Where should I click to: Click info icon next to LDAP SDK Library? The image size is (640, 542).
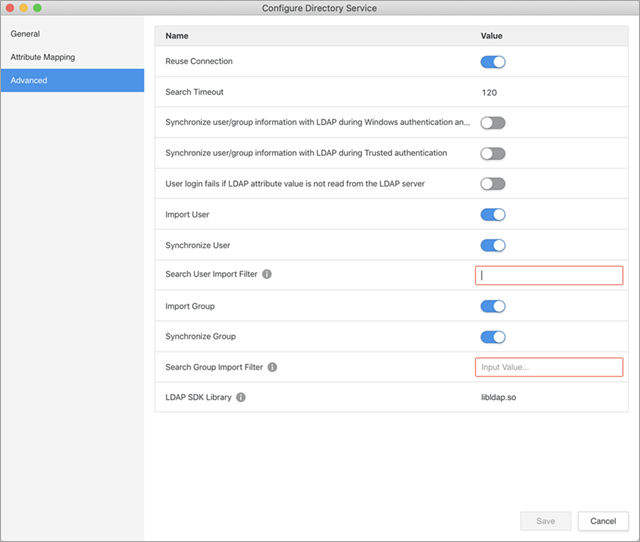(x=241, y=397)
